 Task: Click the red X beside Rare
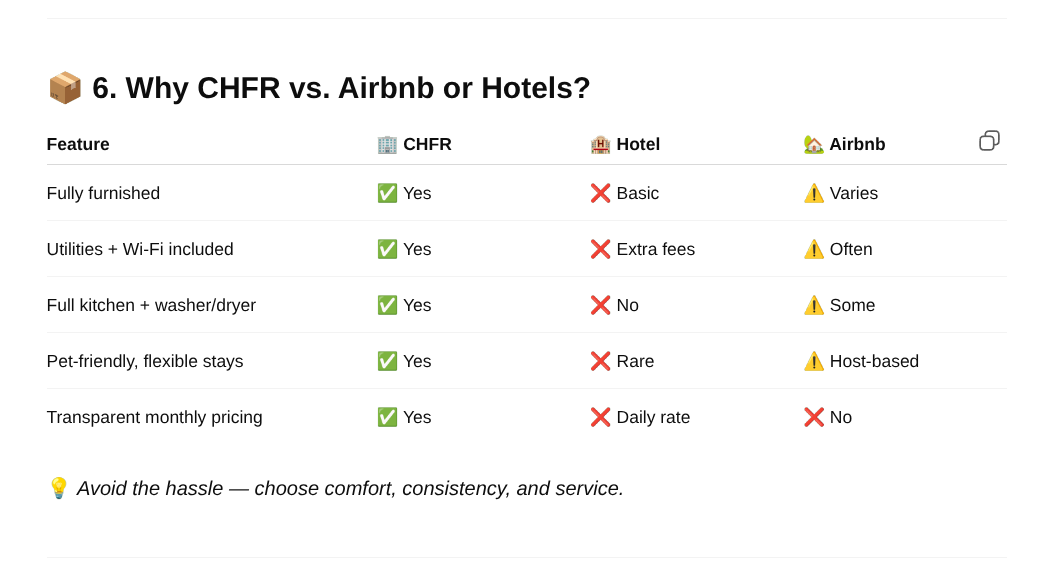click(x=600, y=361)
